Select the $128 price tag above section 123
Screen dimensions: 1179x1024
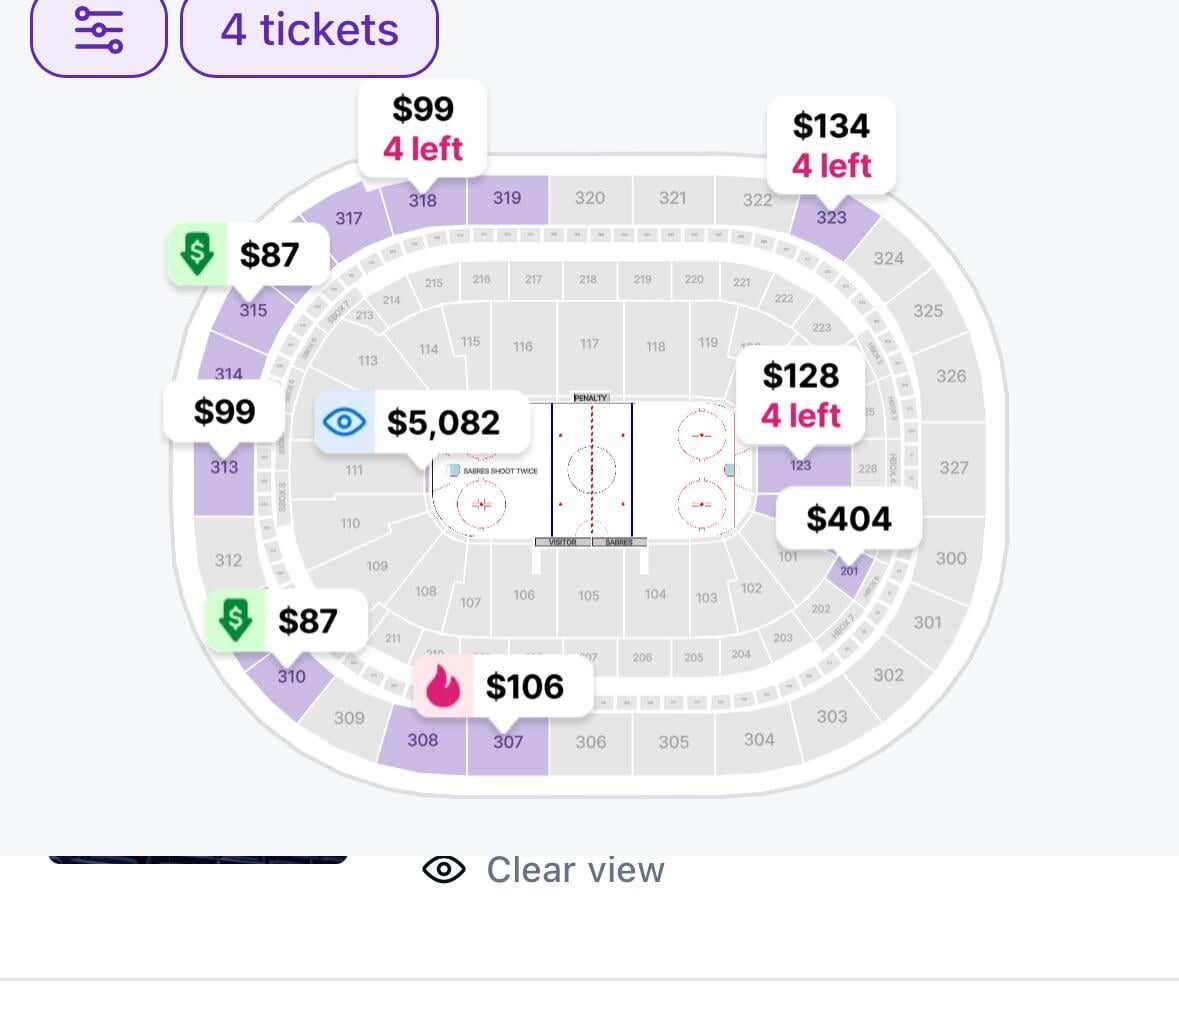click(800, 394)
